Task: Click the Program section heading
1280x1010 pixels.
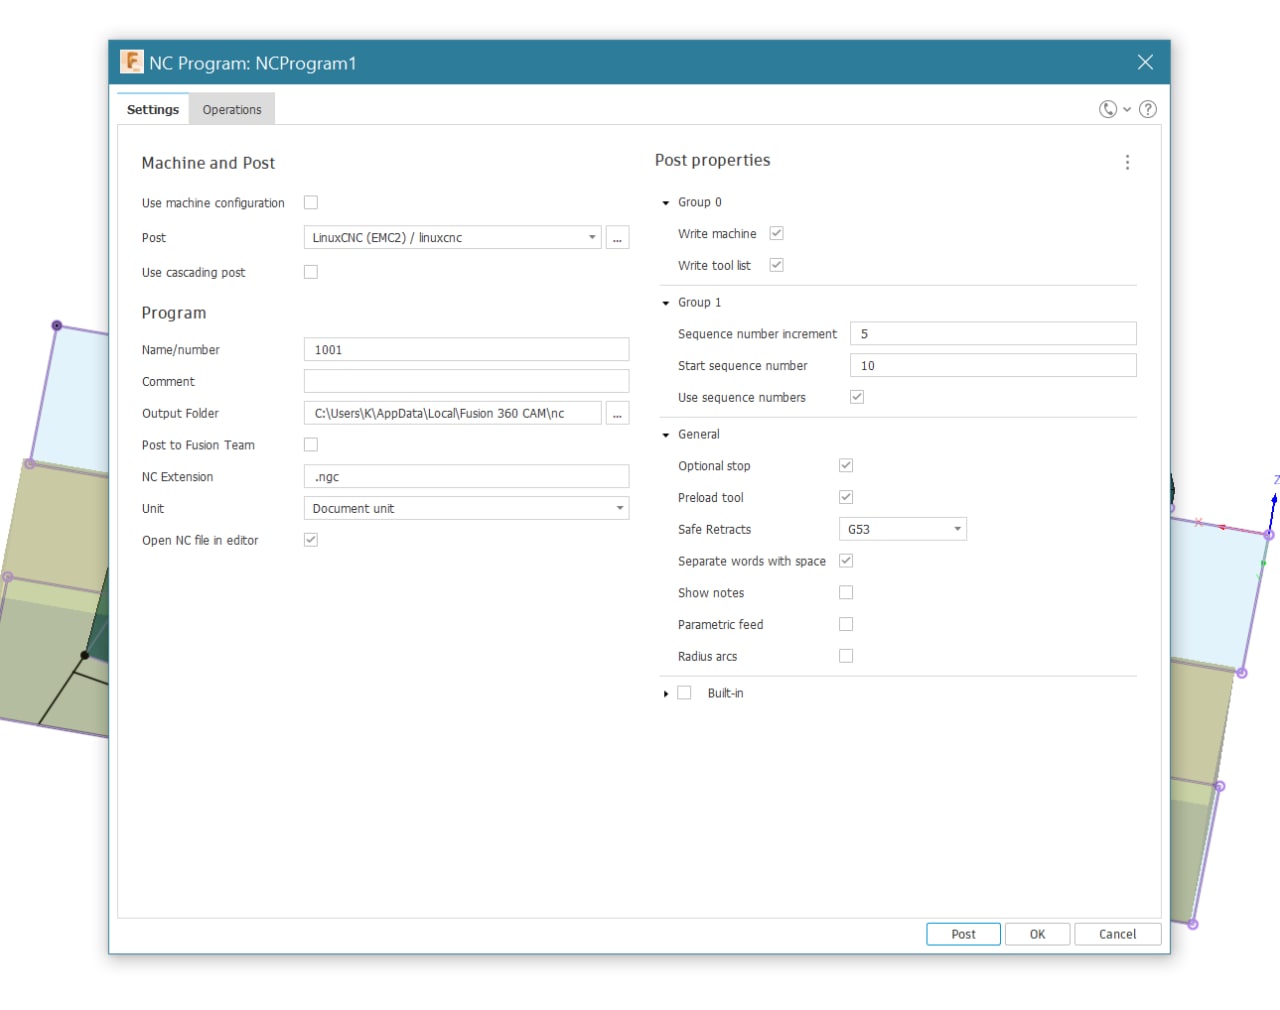Action: (174, 313)
